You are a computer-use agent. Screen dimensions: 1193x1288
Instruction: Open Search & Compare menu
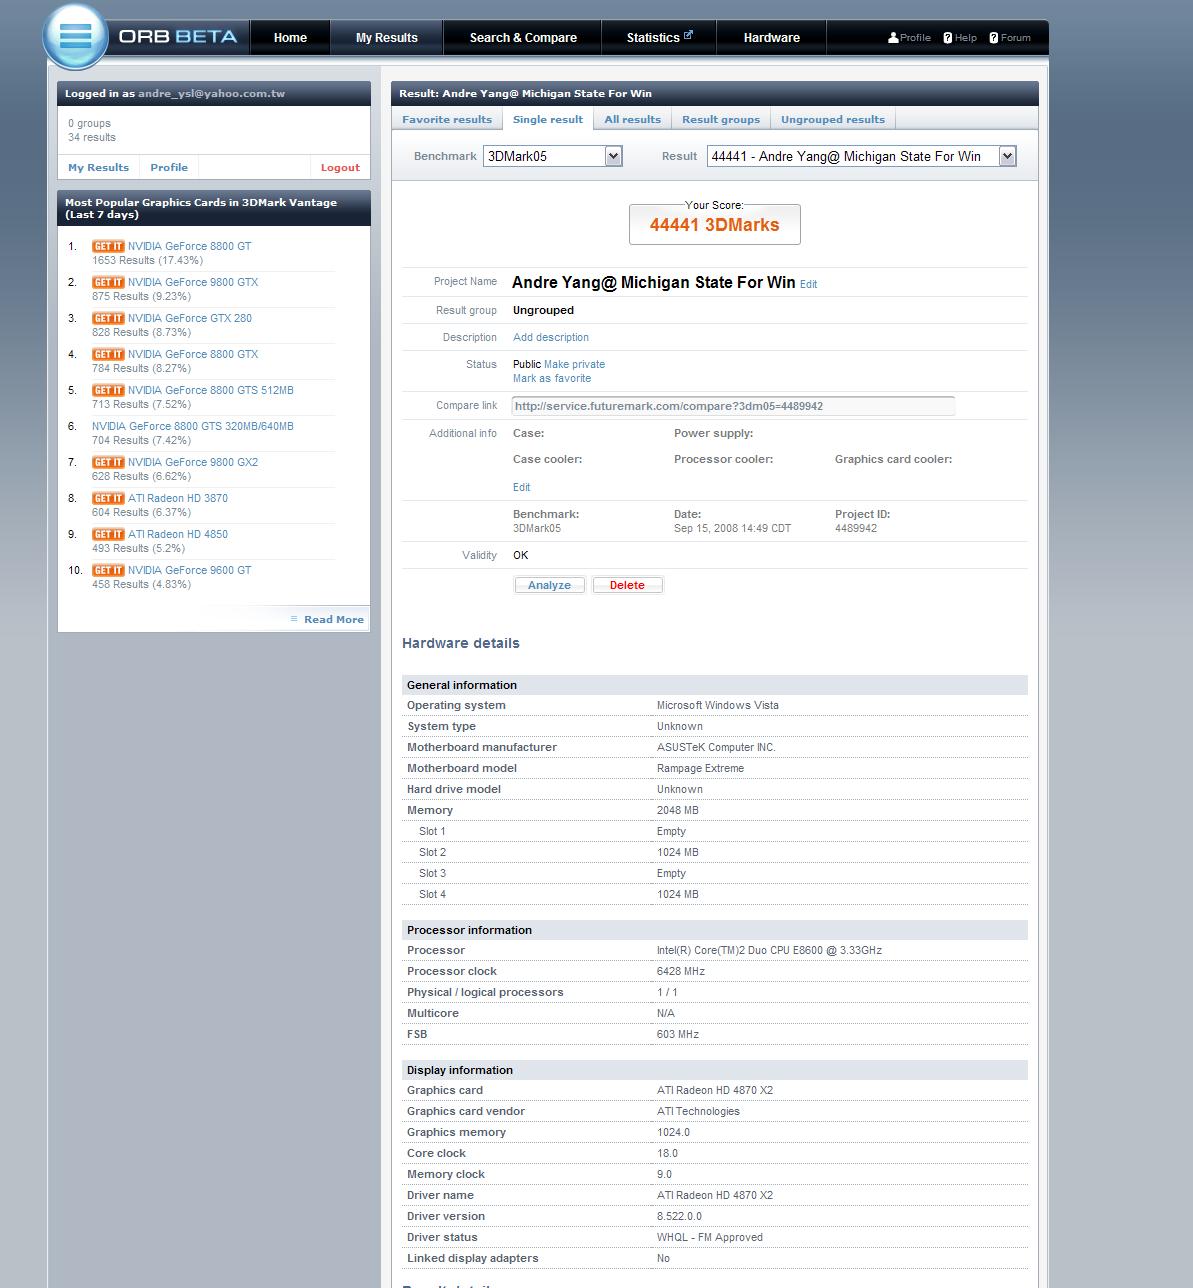523,38
